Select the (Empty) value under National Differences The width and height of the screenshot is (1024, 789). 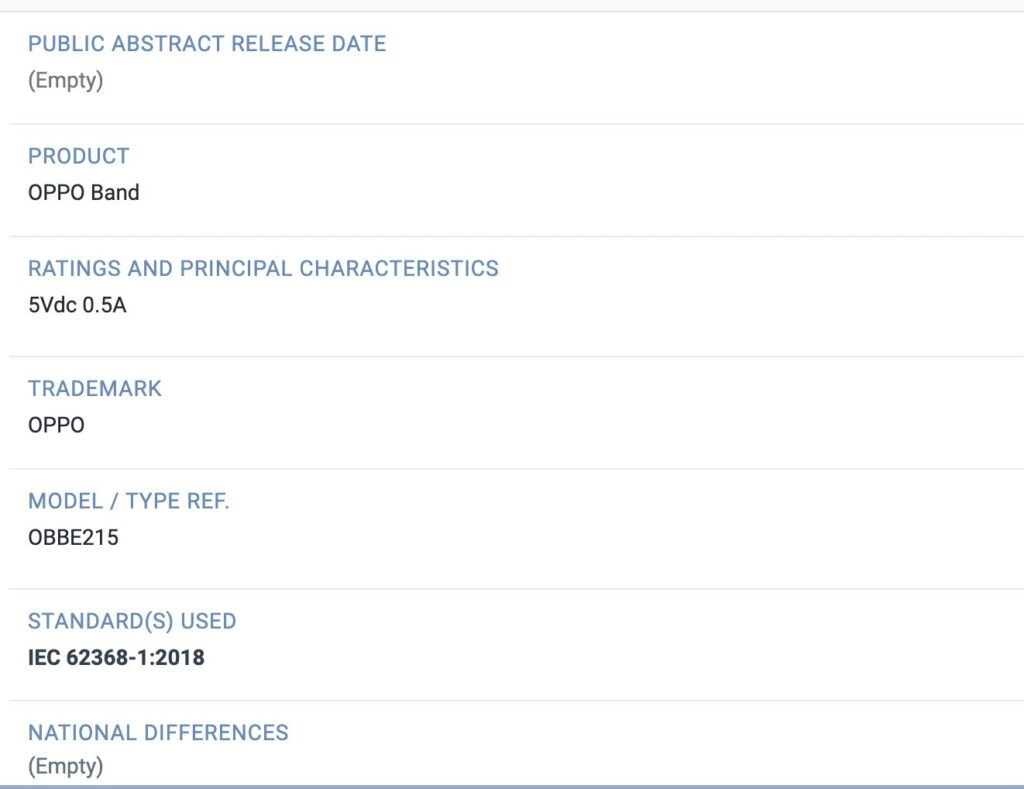pos(65,767)
